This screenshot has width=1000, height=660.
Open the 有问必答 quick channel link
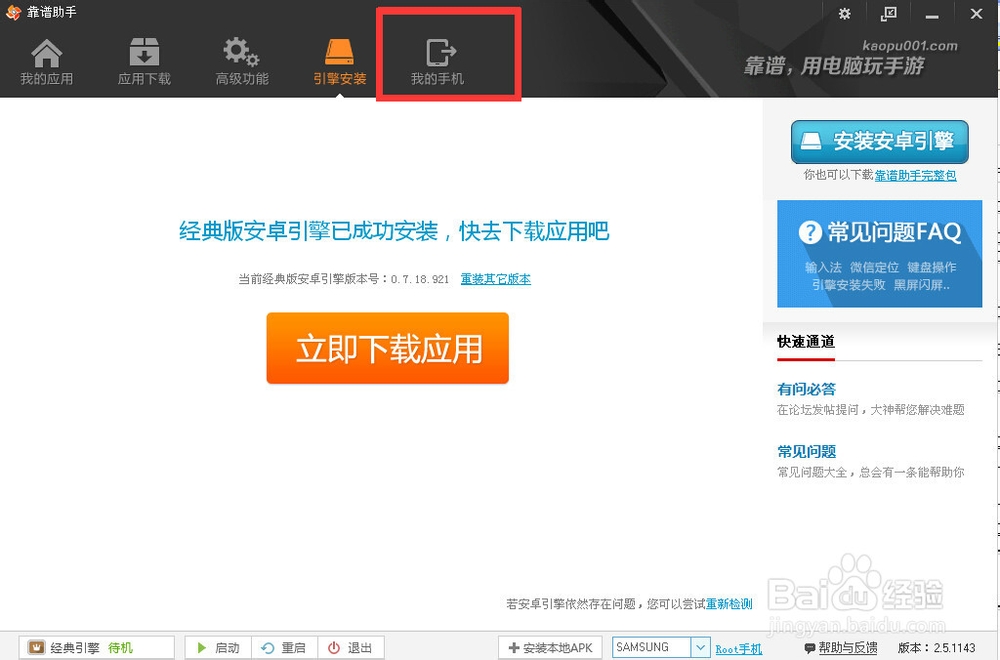point(805,389)
